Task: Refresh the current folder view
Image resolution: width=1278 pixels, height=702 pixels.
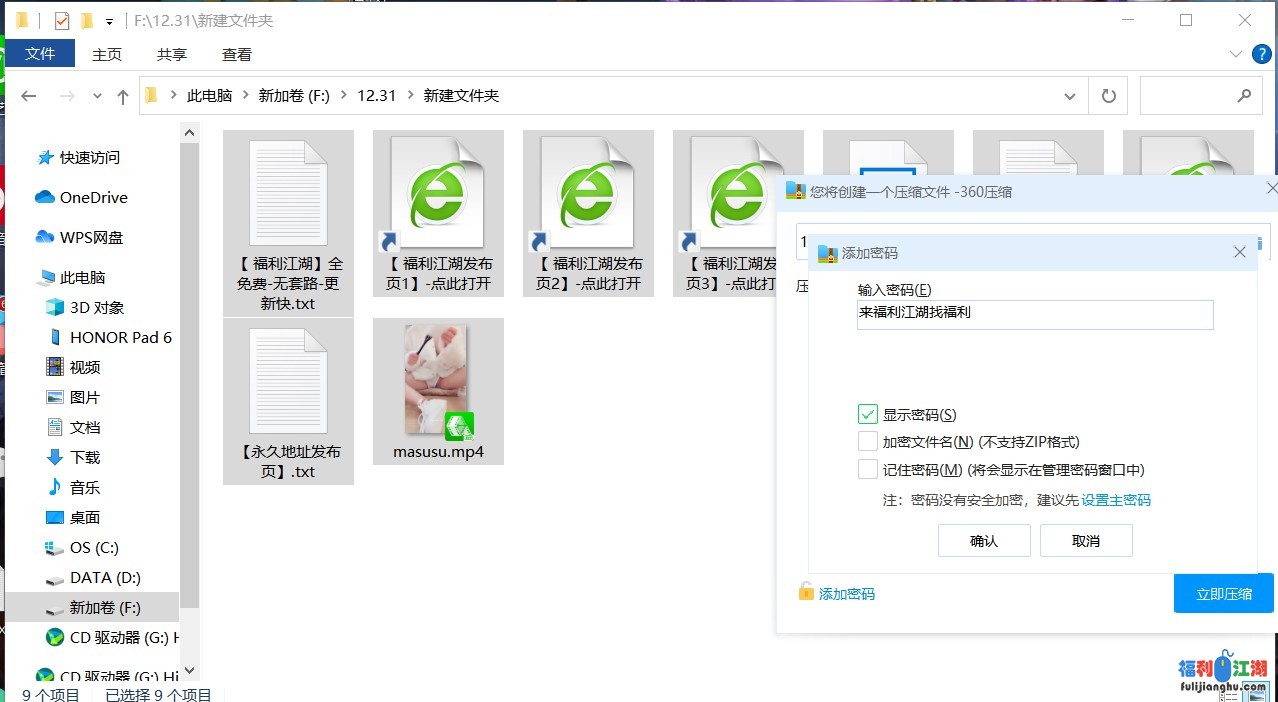Action: [x=1108, y=96]
